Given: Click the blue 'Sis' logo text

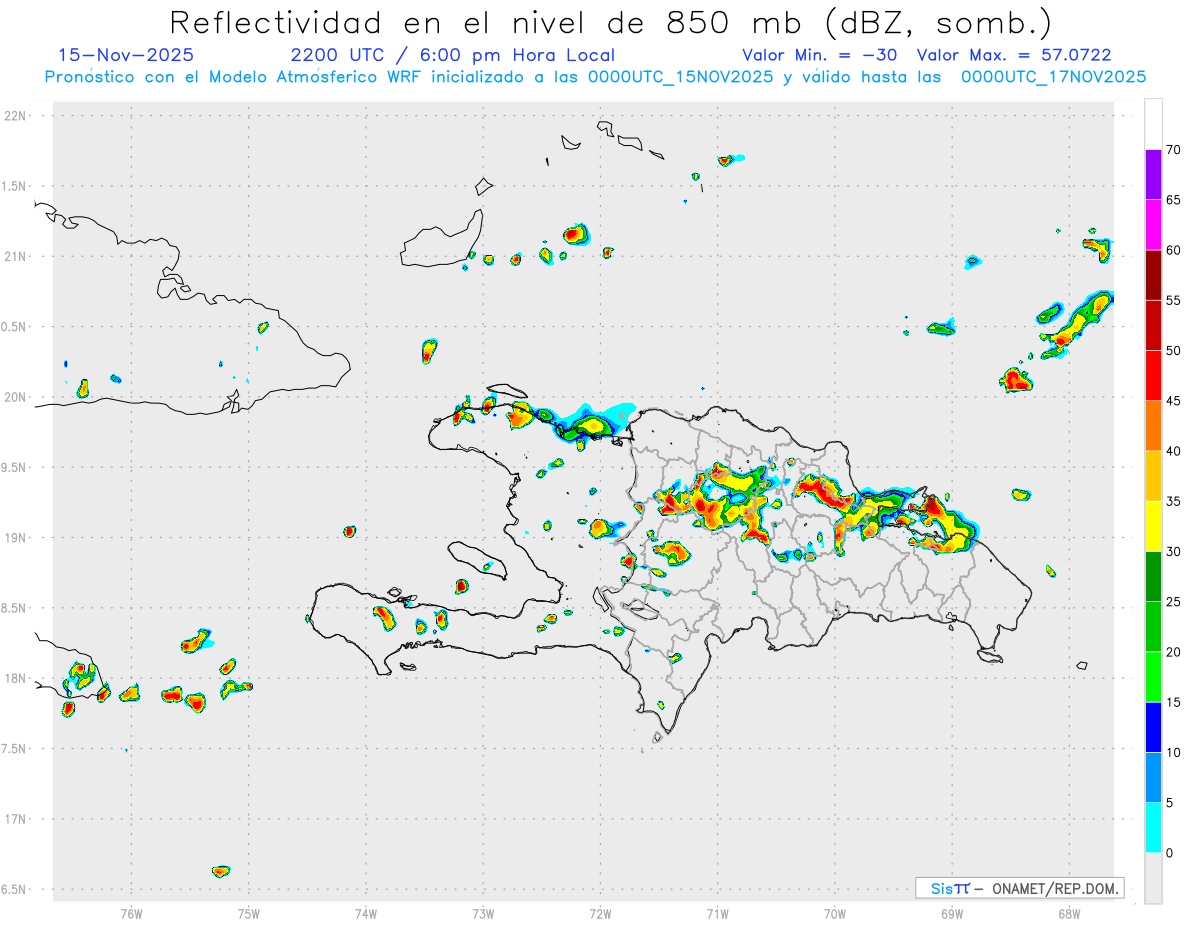Looking at the screenshot, I should (x=942, y=888).
